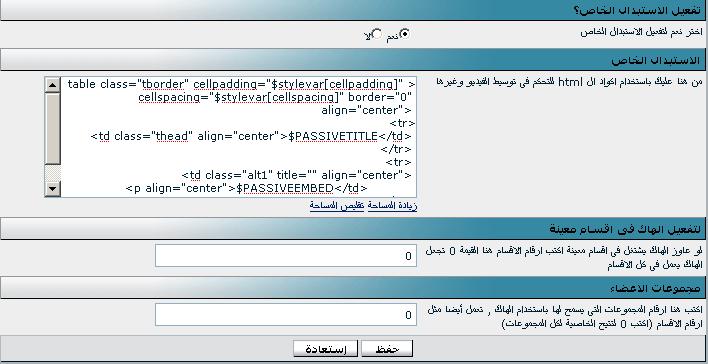This screenshot has width=708, height=364.
Task: Place cursor on $PASSIVEEMBED in the code
Action: point(288,188)
